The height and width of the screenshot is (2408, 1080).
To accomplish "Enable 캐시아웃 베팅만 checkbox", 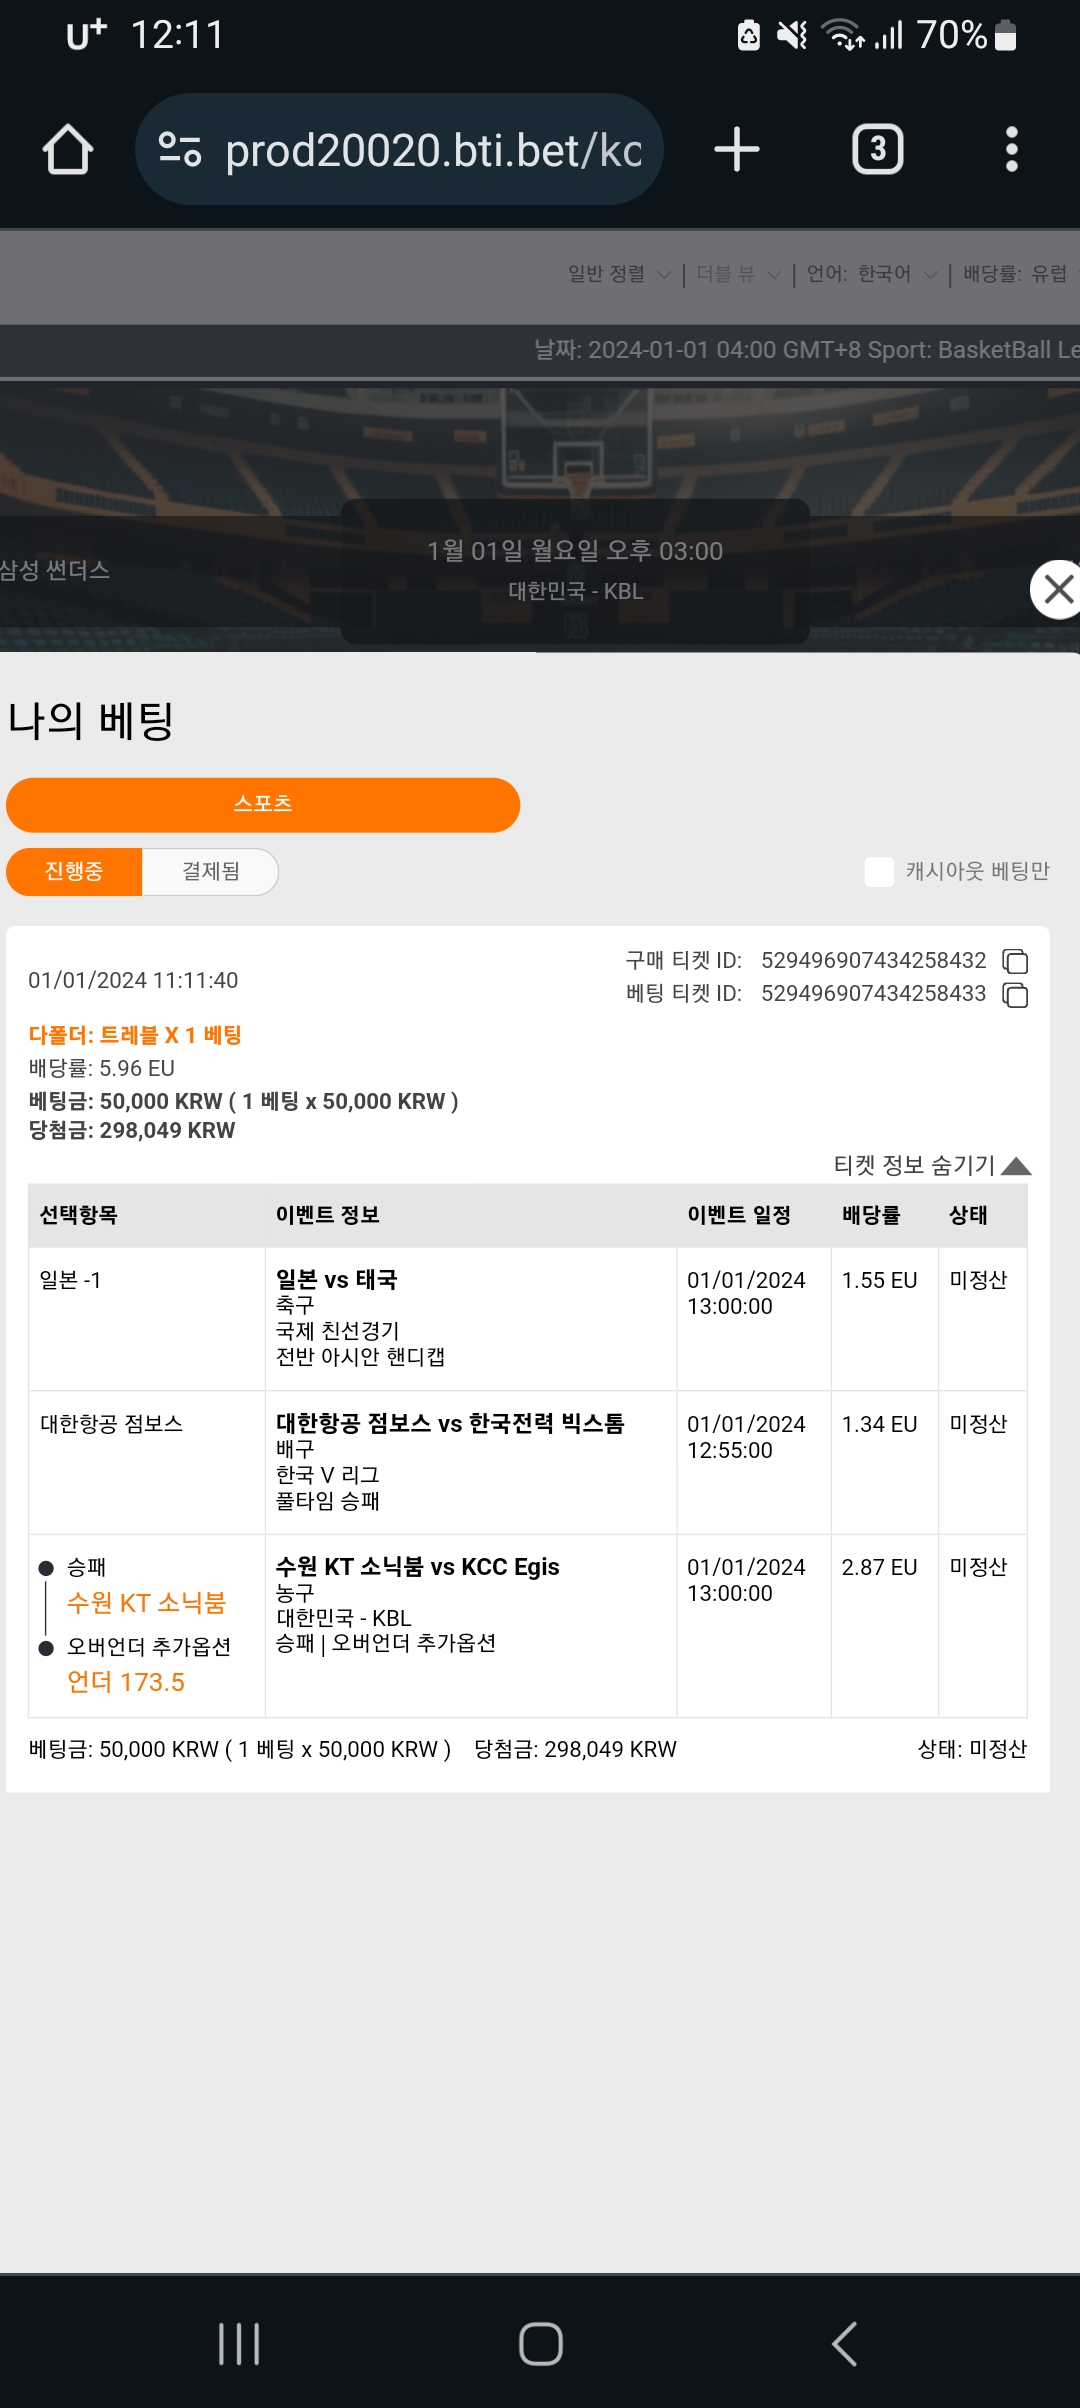I will [x=879, y=872].
